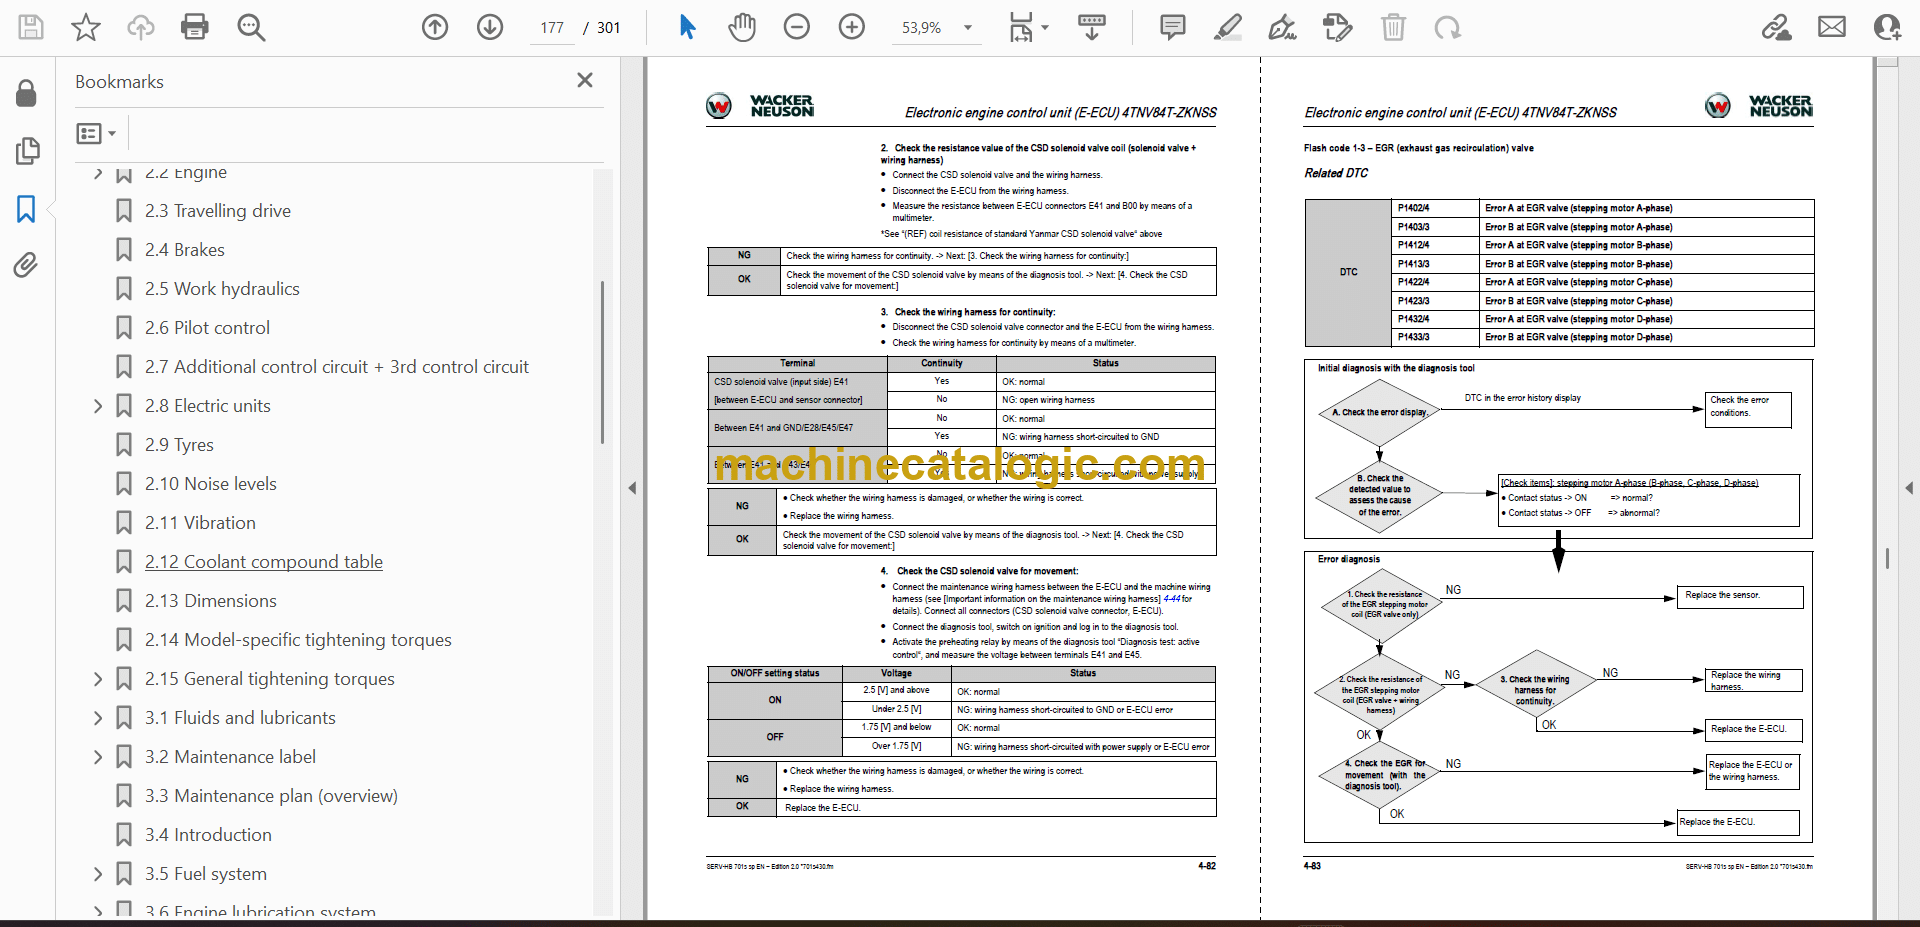Open the 2.10 Noise levels bookmark

tap(210, 484)
